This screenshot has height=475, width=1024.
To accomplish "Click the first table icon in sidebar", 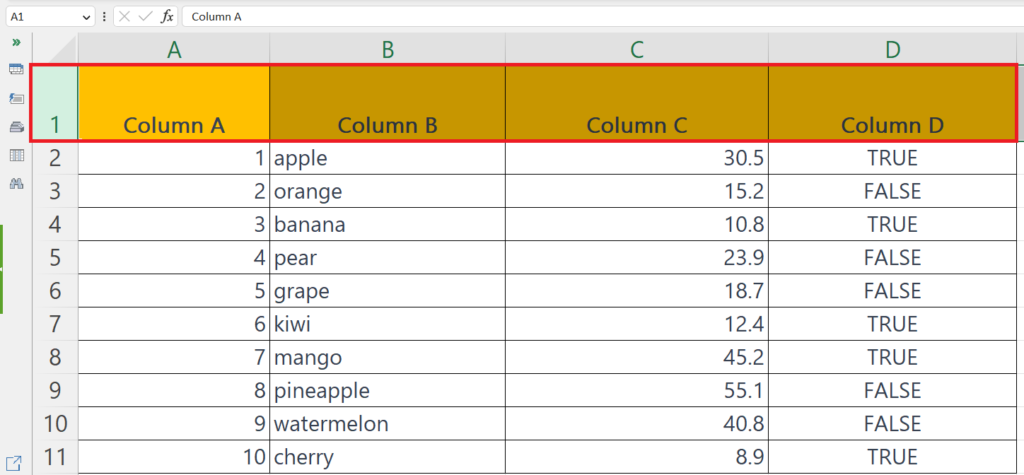I will click(x=16, y=70).
